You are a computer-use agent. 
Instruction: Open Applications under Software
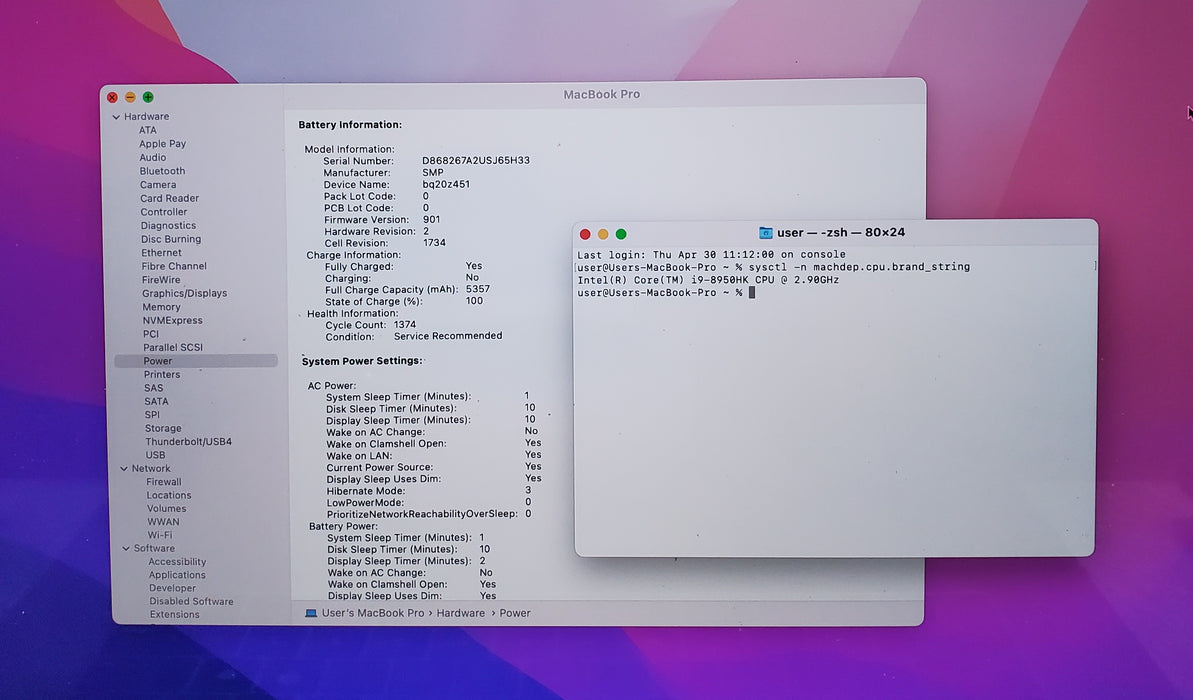pos(177,575)
